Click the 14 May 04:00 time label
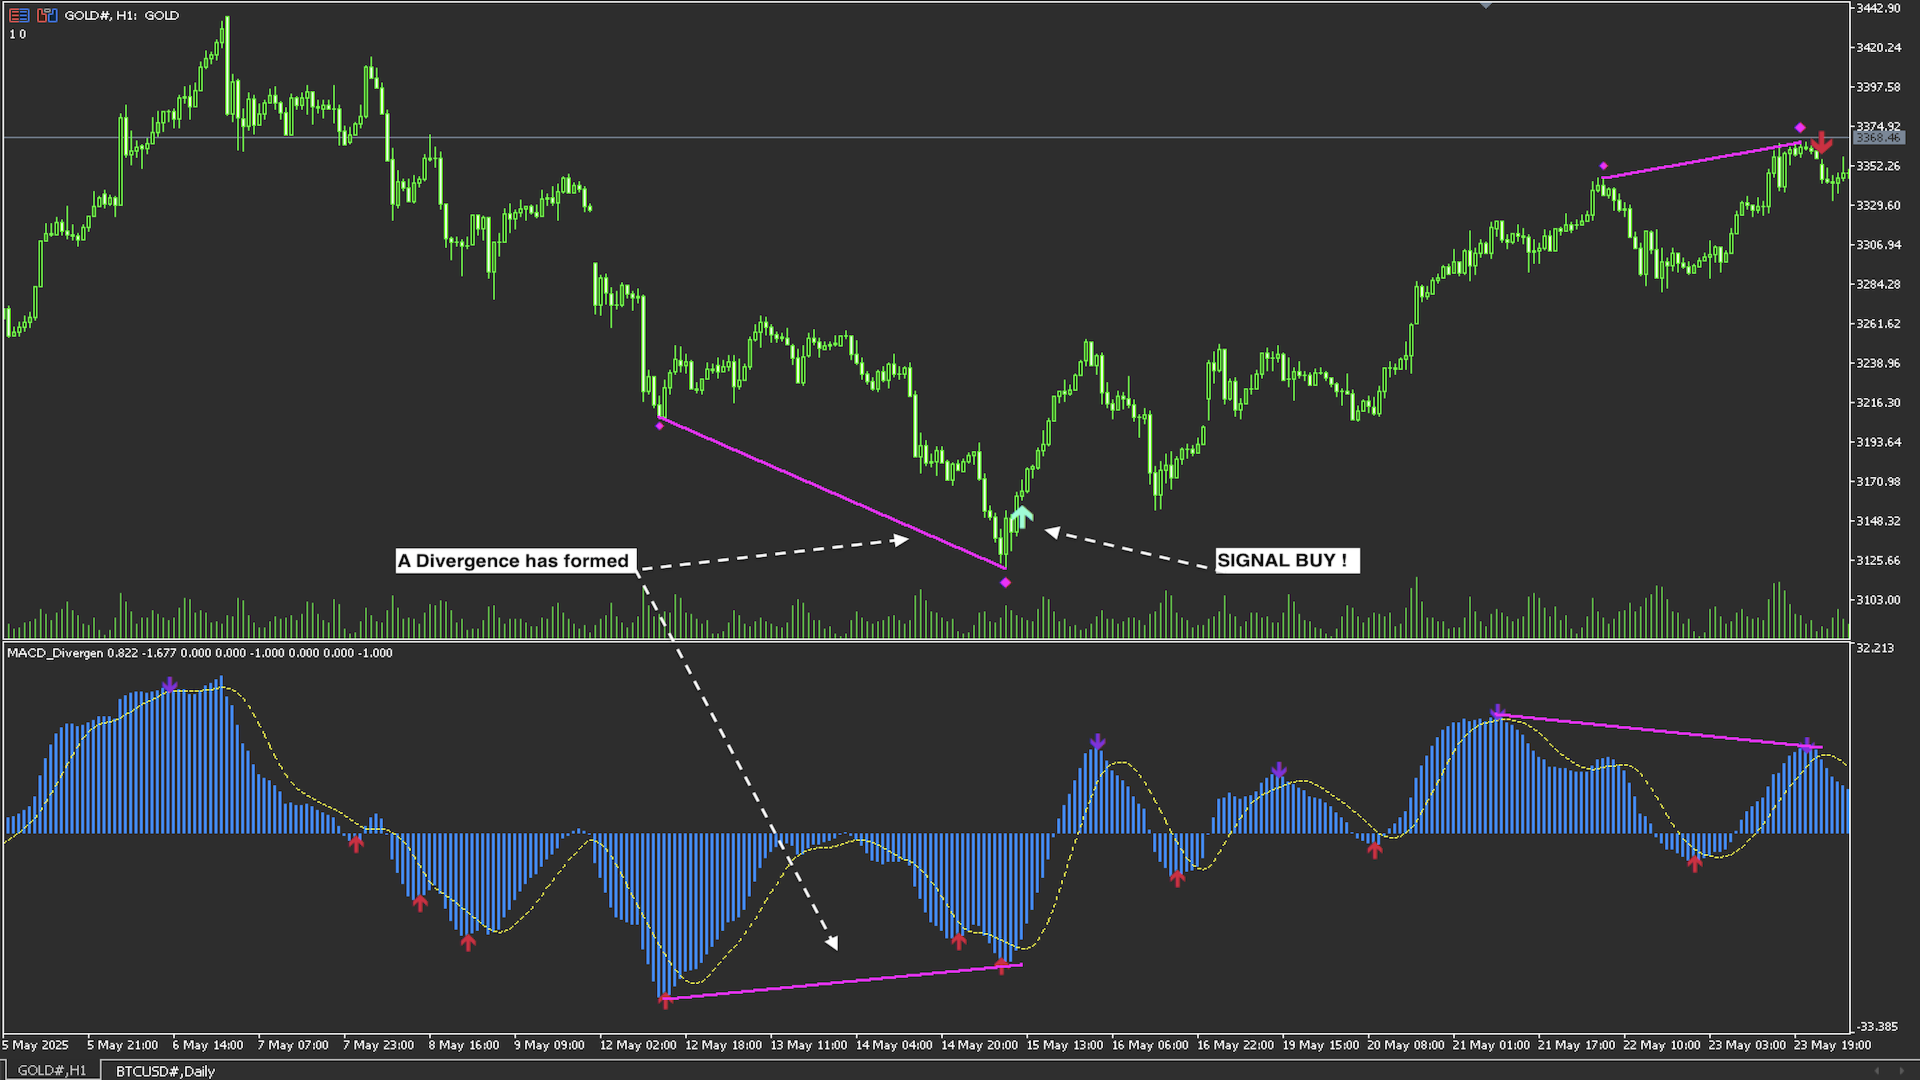 894,1045
